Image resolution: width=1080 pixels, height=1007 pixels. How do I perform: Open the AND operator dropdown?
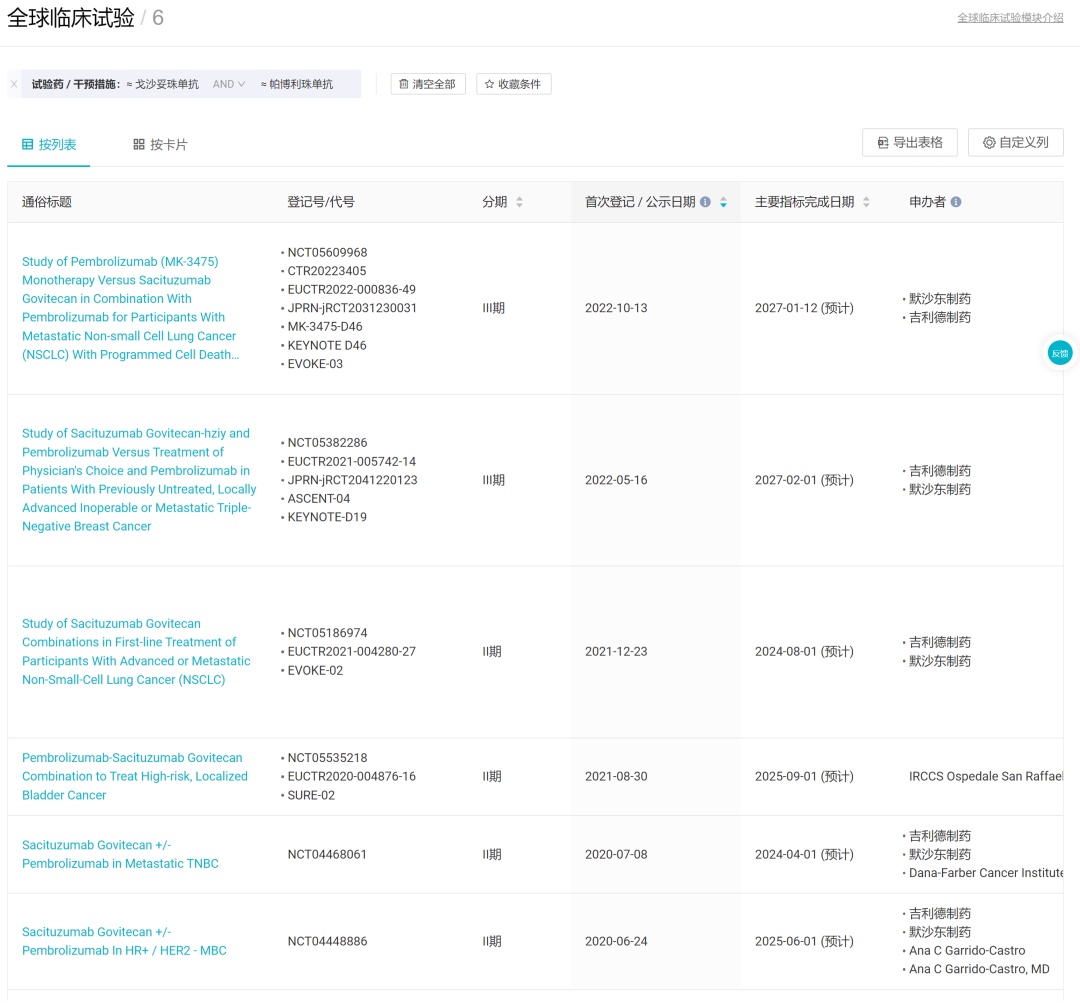click(229, 84)
